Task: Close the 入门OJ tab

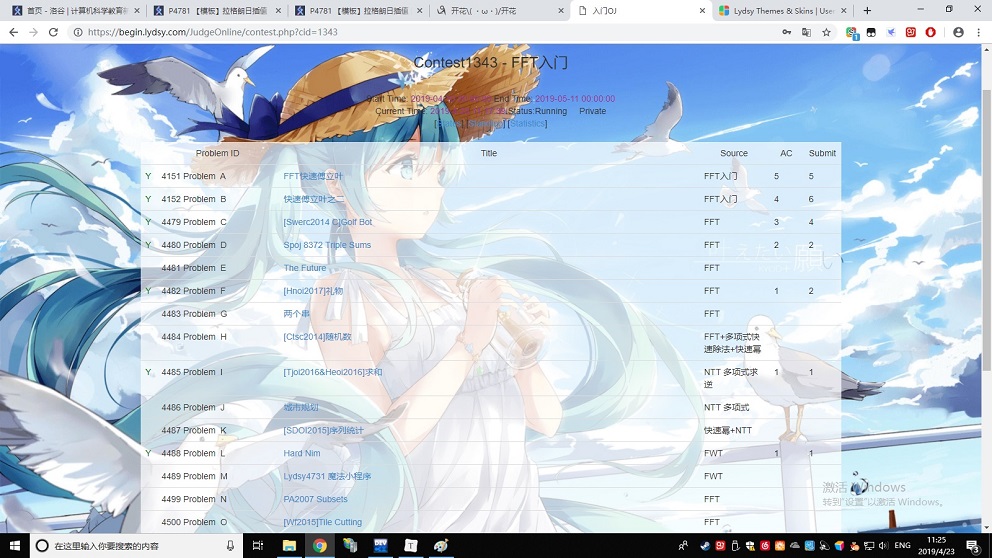Action: (x=702, y=11)
